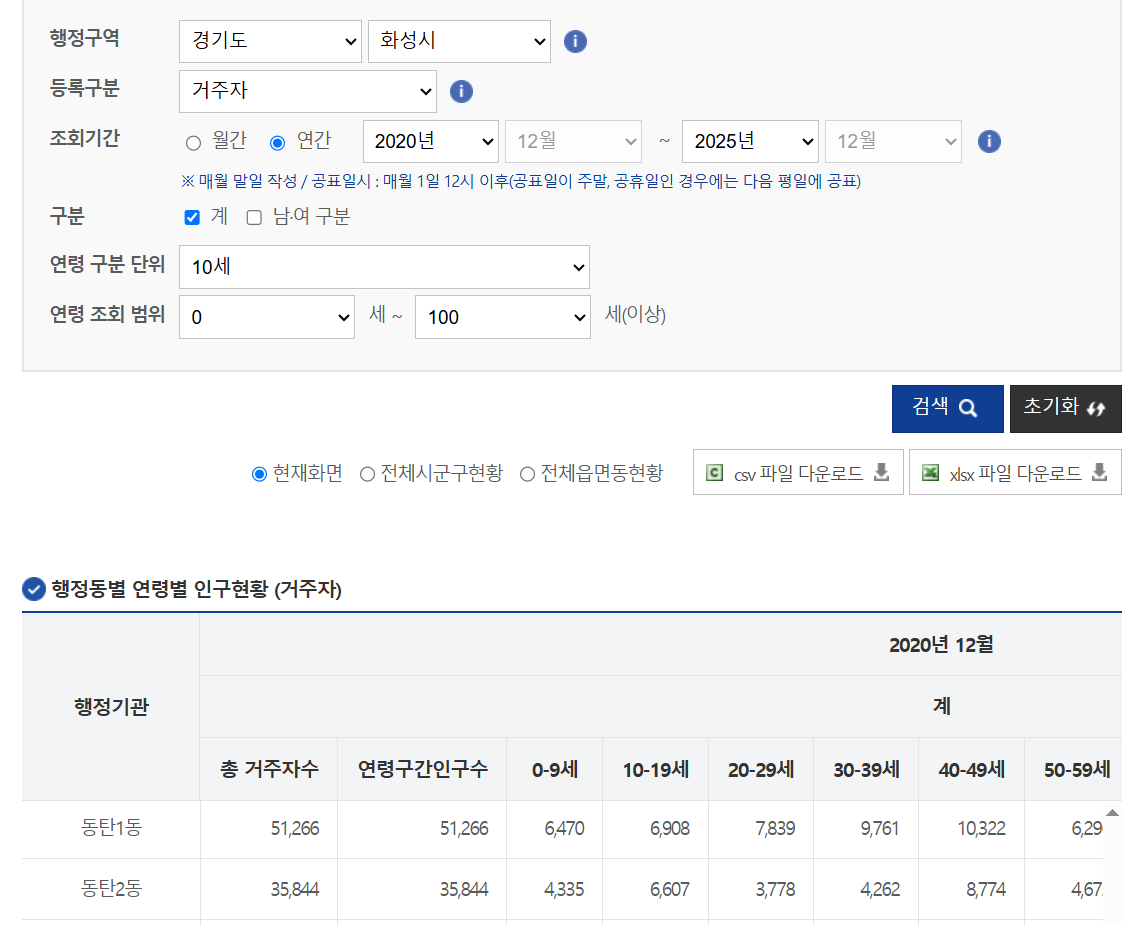Click the 연령구간인구수 column header
Viewport: 1141px width, 926px height.
point(423,769)
